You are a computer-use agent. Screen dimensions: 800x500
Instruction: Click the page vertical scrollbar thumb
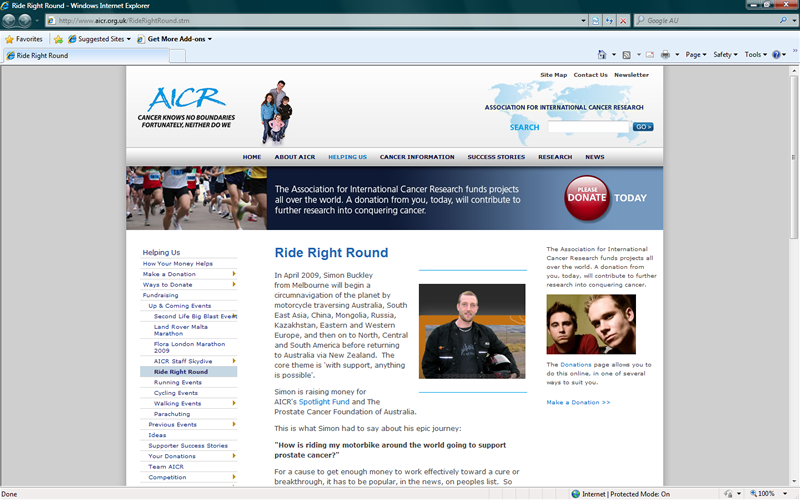[x=793, y=157]
